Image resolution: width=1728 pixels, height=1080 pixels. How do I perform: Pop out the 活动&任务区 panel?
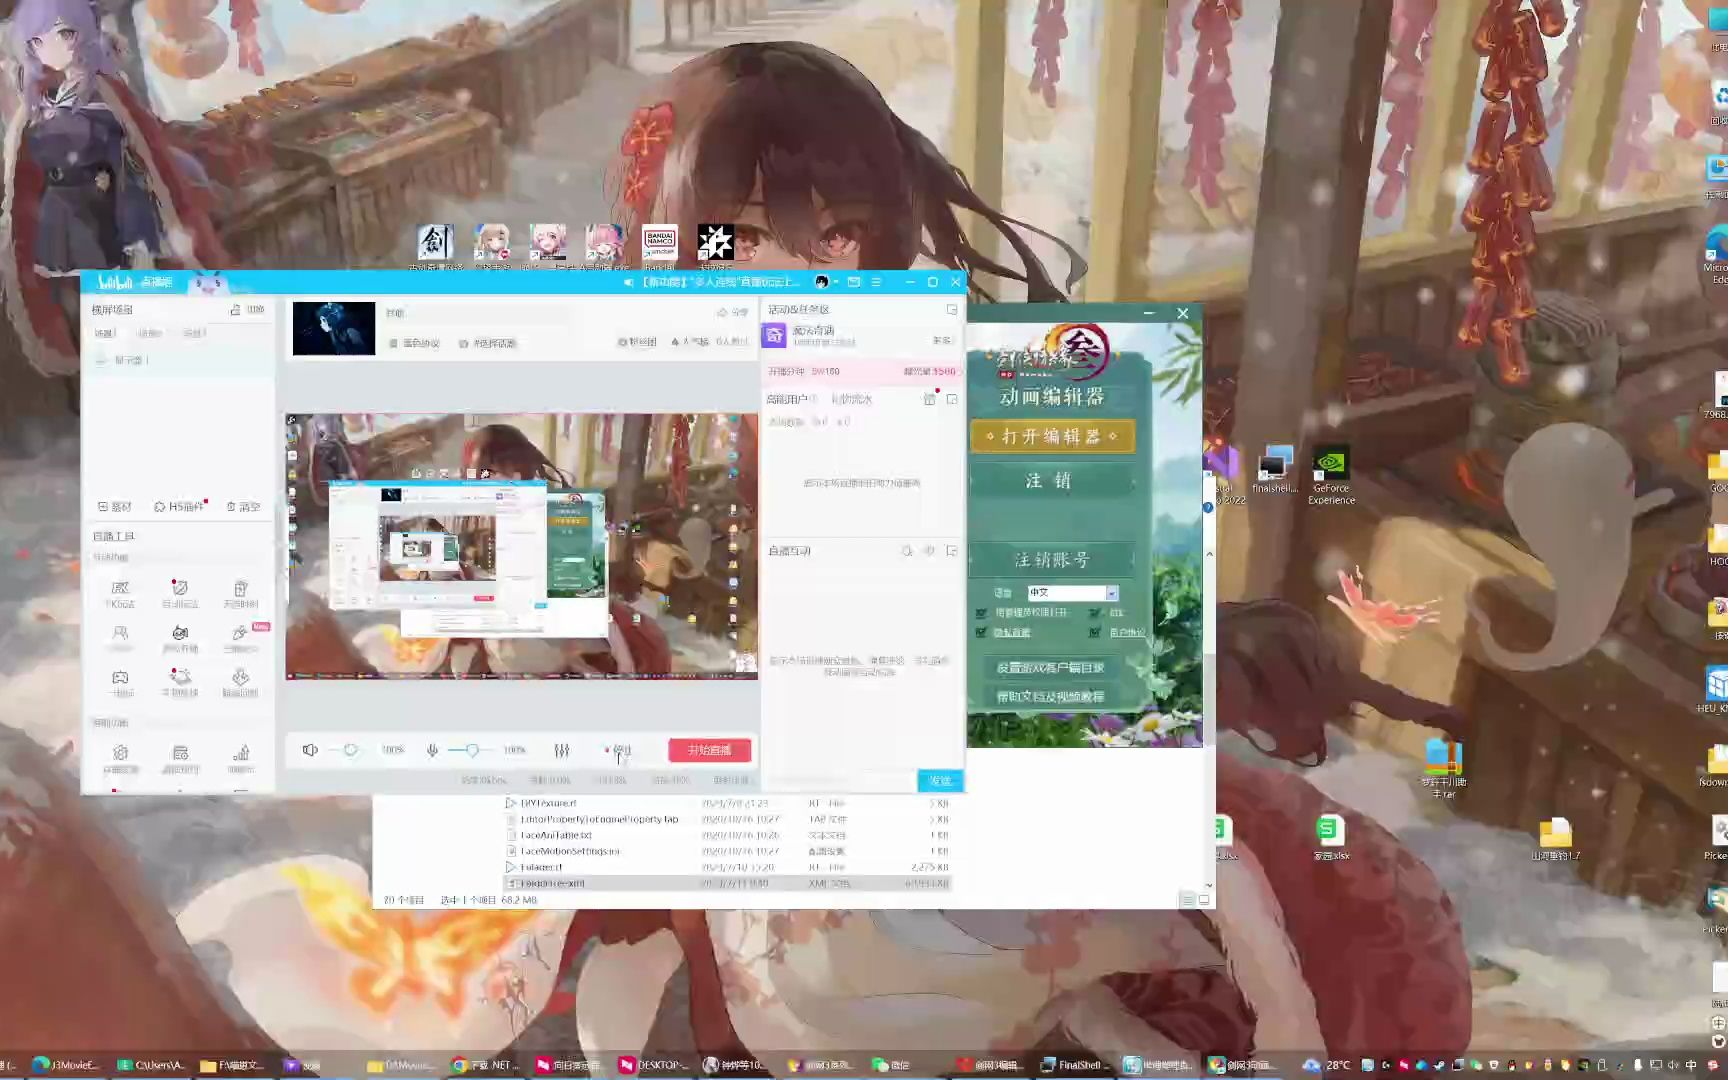click(x=952, y=310)
